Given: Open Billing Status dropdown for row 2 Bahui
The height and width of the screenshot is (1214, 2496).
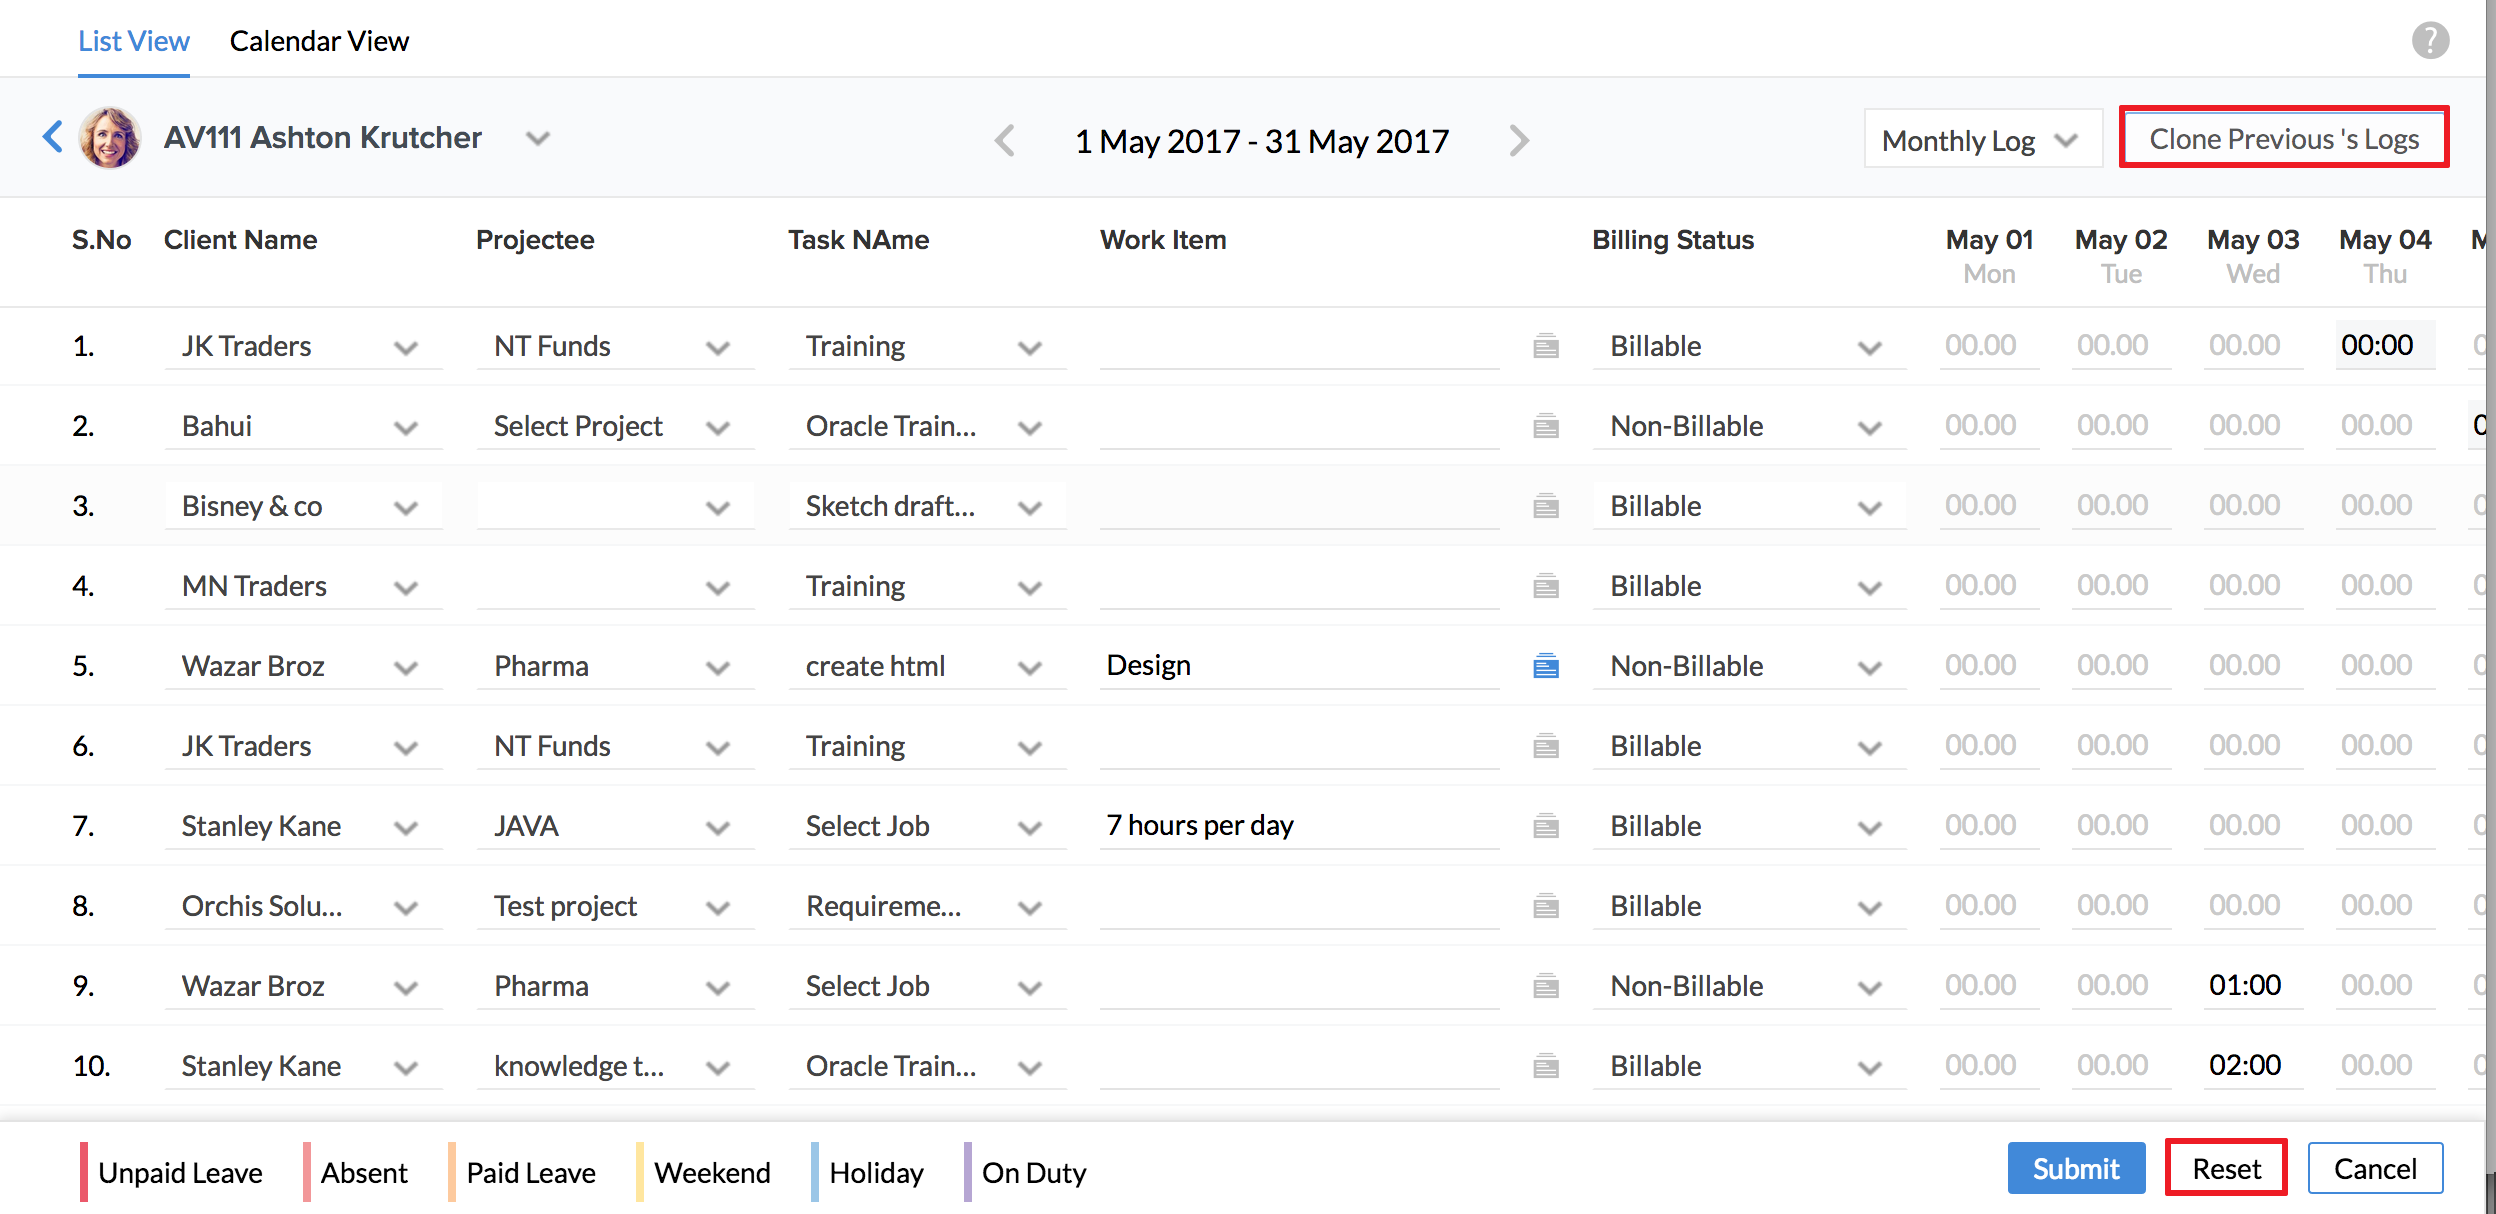Looking at the screenshot, I should click(x=1748, y=427).
